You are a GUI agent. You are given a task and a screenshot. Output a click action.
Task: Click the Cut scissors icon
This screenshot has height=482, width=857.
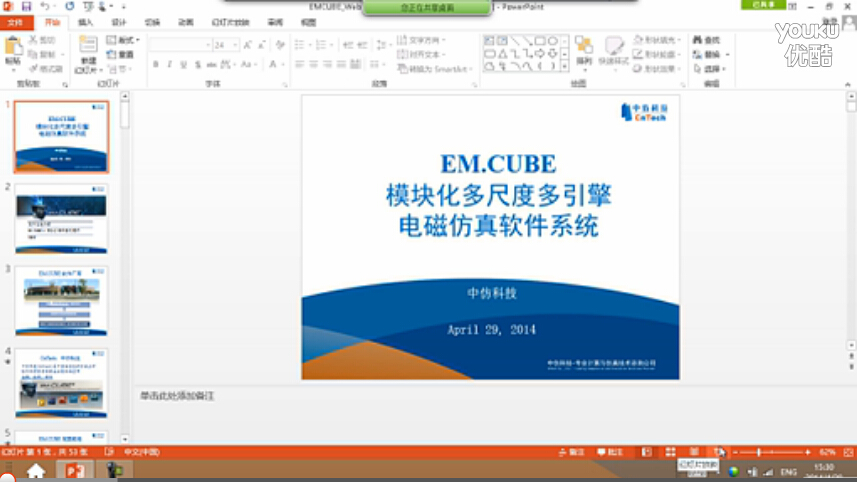33,40
